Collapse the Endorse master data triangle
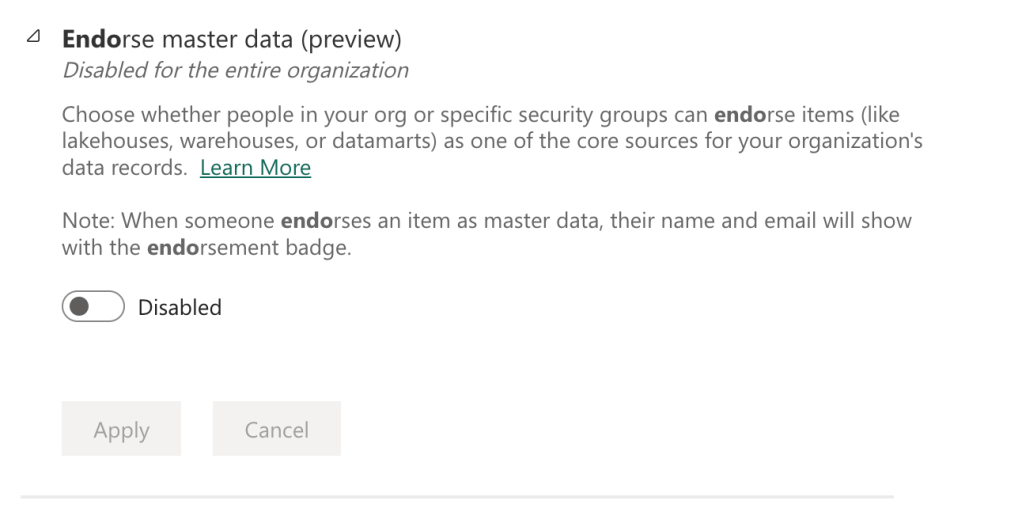The width and height of the screenshot is (1022, 527). (x=35, y=38)
